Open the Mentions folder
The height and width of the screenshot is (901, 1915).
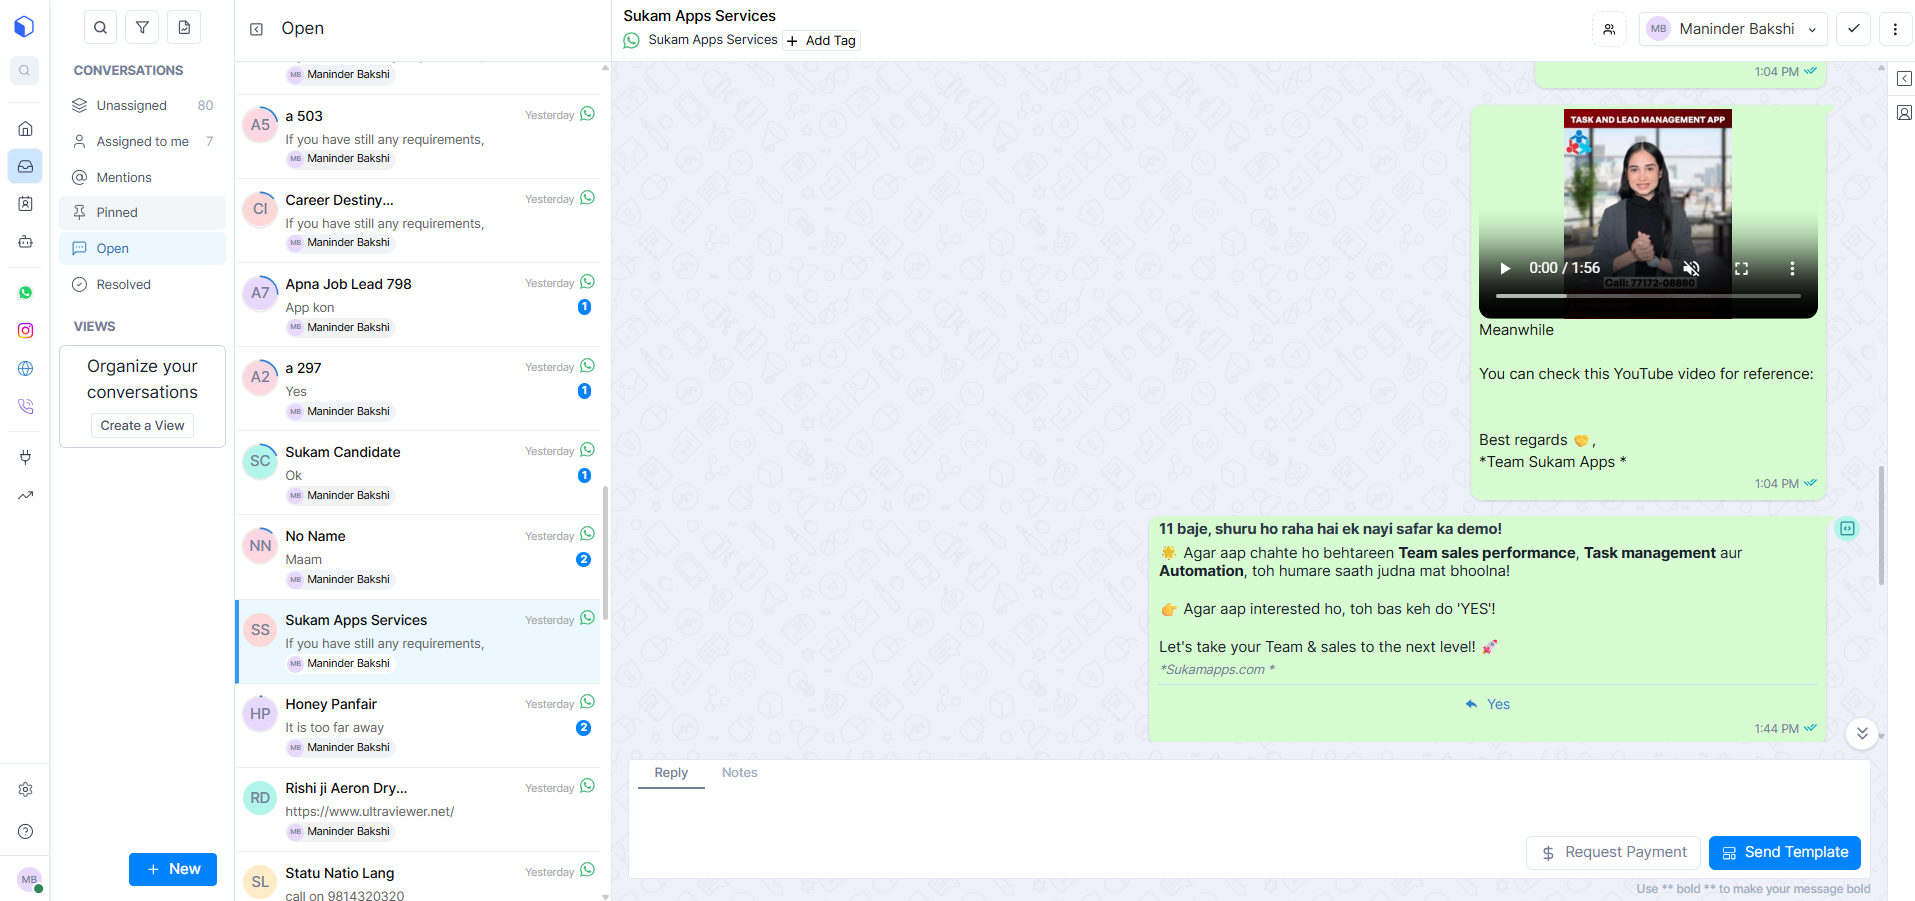[142, 178]
